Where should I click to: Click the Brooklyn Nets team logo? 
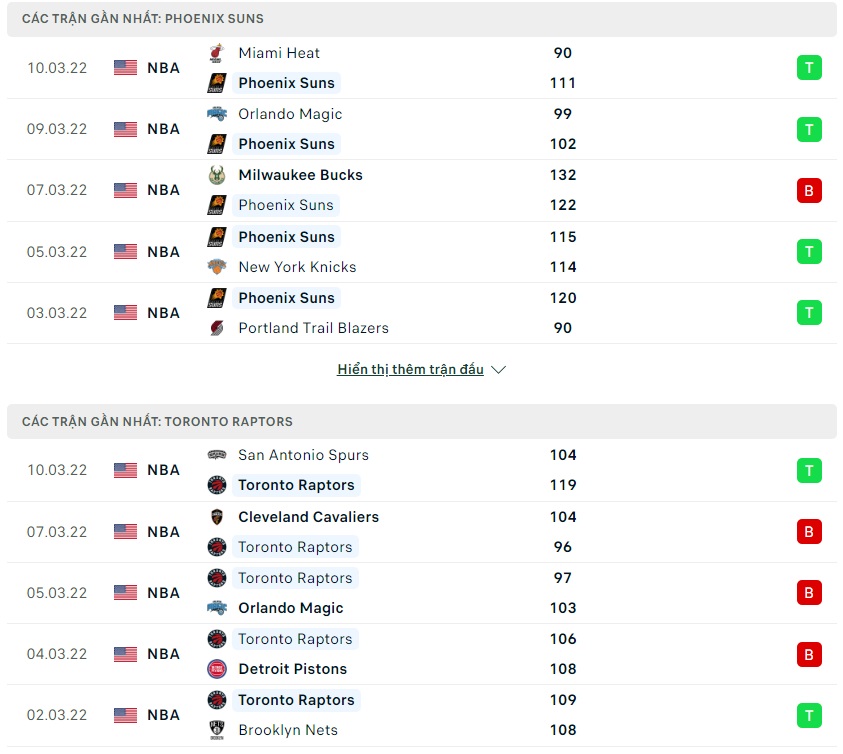click(216, 730)
